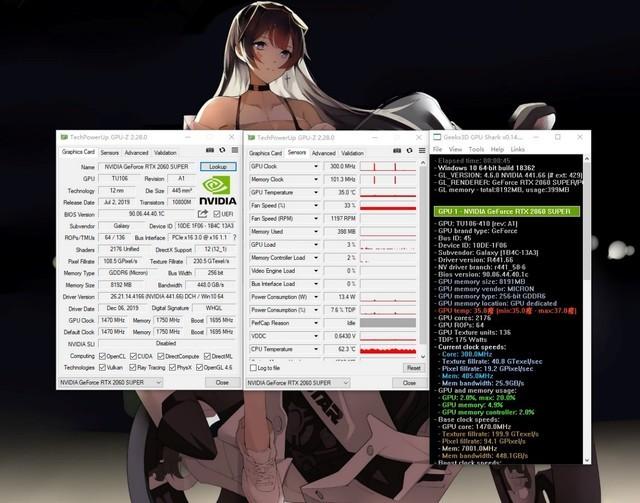Click the Lookup button
Screen dimensions: 640x503
click(218, 167)
